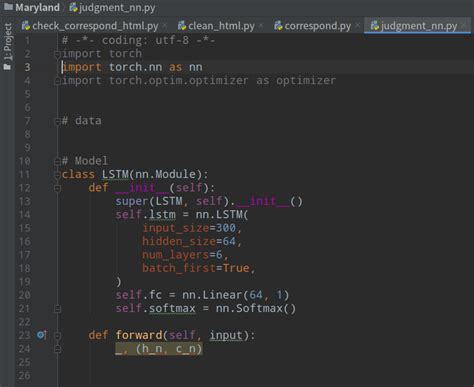The width and height of the screenshot is (474, 387).
Task: Click closing parenthesis on line 19
Action: 118,282
